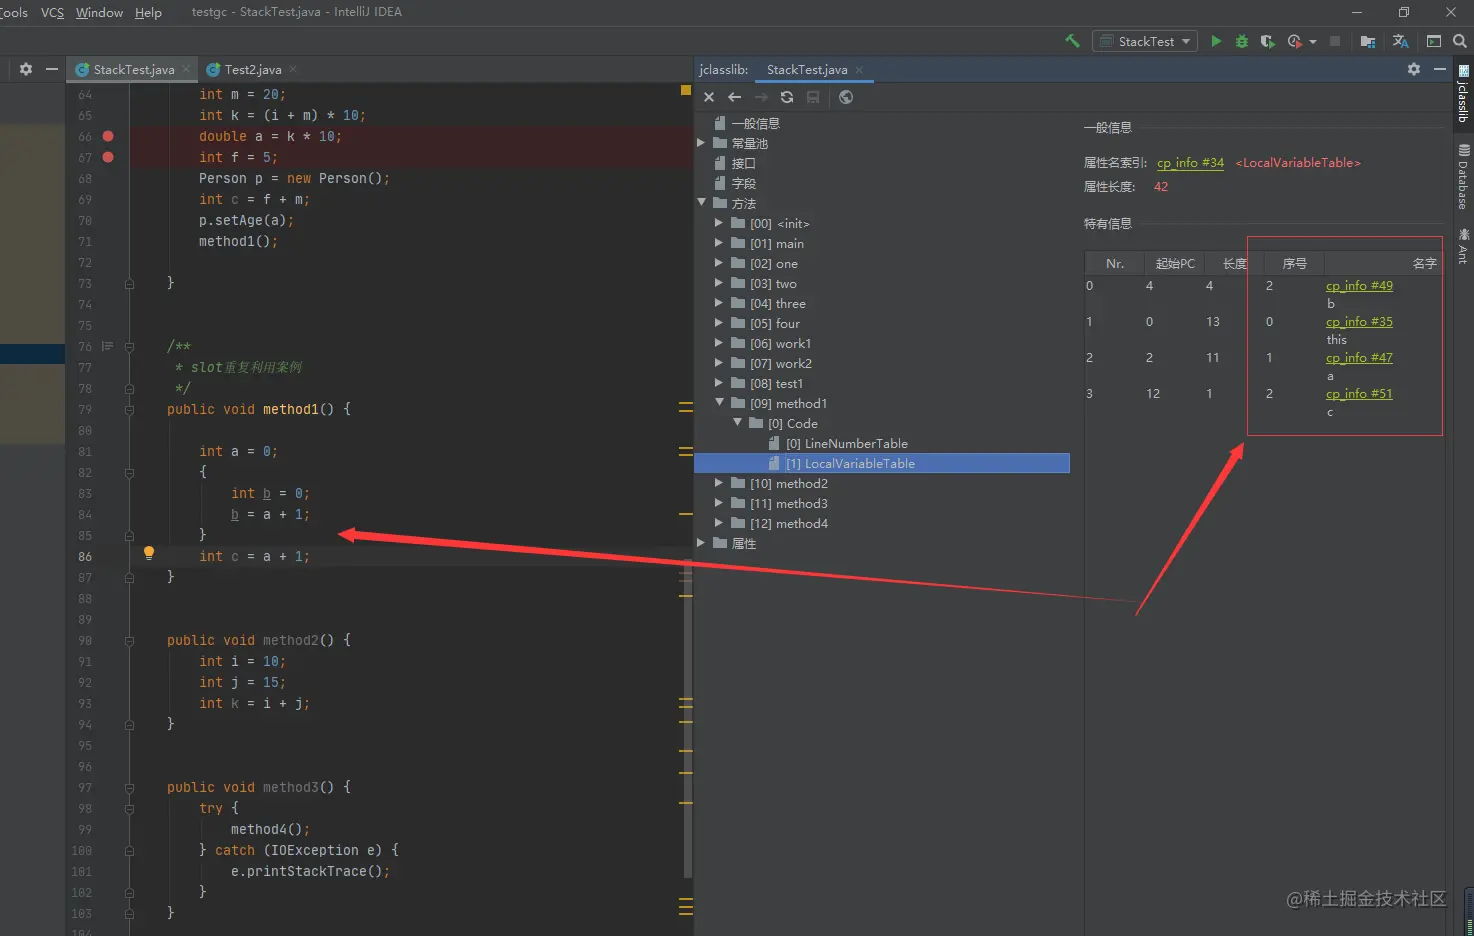Start debugging with the bug icon
The width and height of the screenshot is (1474, 936).
tap(1242, 41)
